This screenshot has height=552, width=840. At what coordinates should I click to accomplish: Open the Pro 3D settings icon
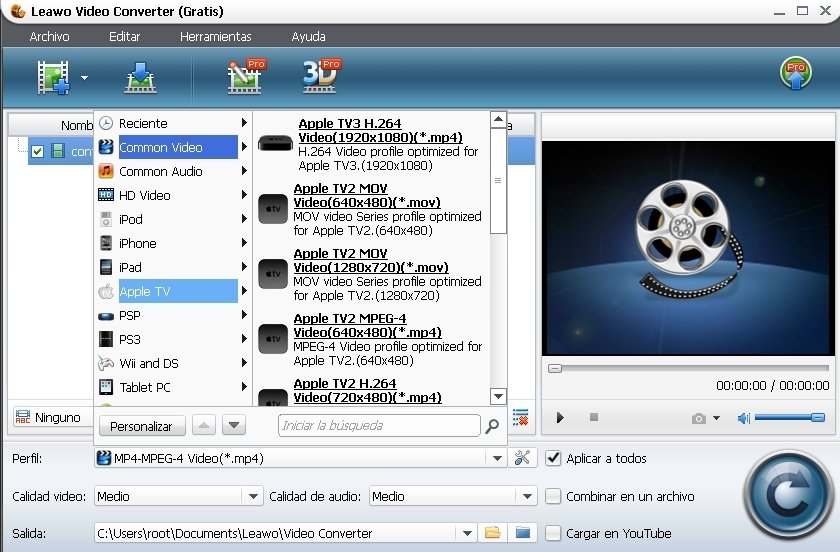click(x=321, y=76)
